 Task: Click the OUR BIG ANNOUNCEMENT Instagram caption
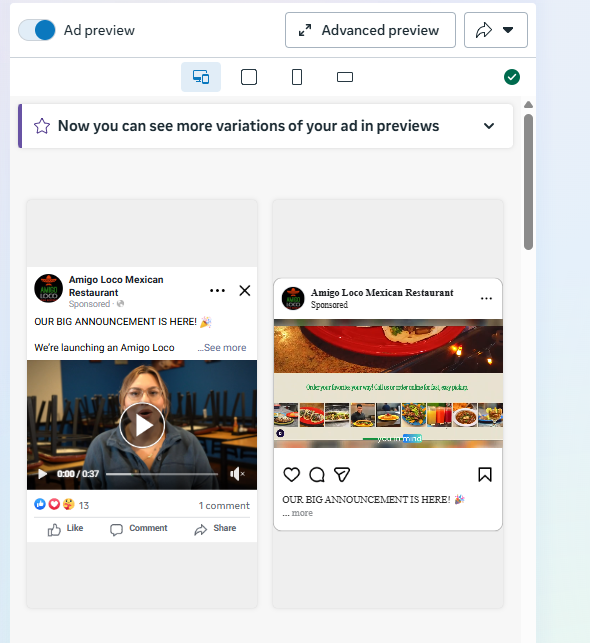tap(373, 499)
